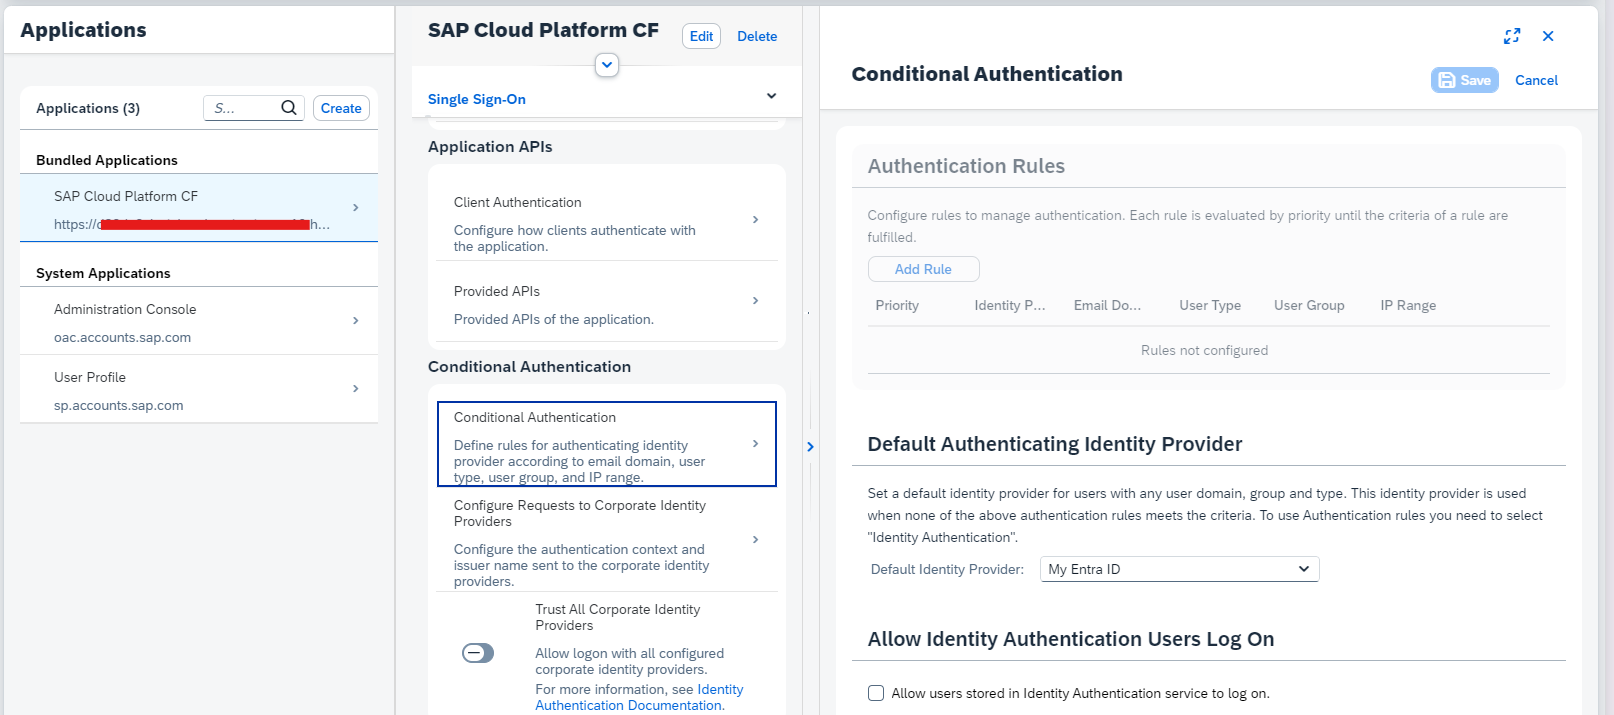
Task: Click the Edit button for the application
Action: click(x=701, y=36)
